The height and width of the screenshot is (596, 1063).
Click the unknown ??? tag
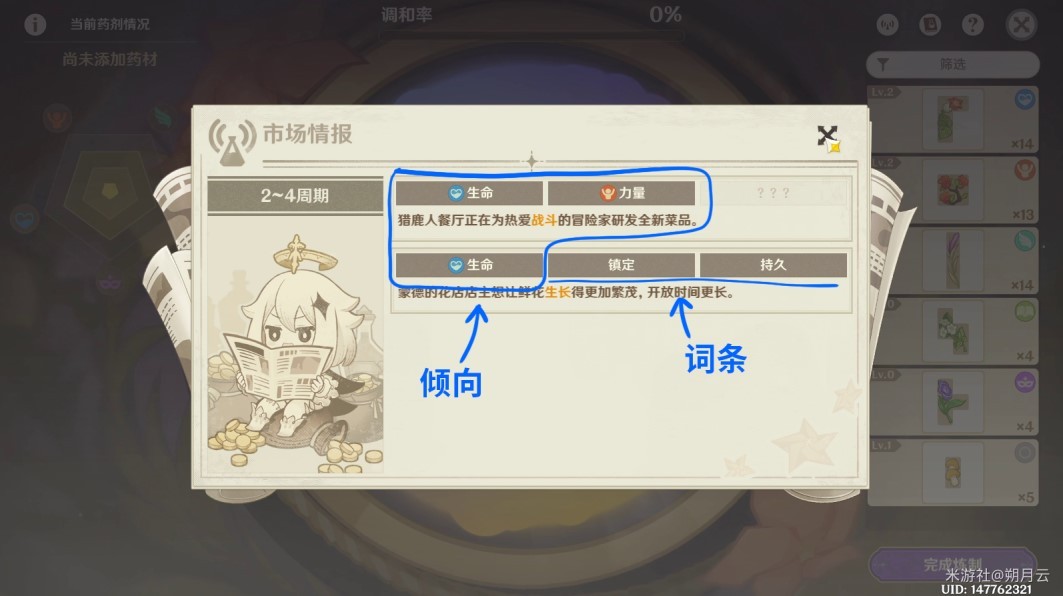pos(774,193)
